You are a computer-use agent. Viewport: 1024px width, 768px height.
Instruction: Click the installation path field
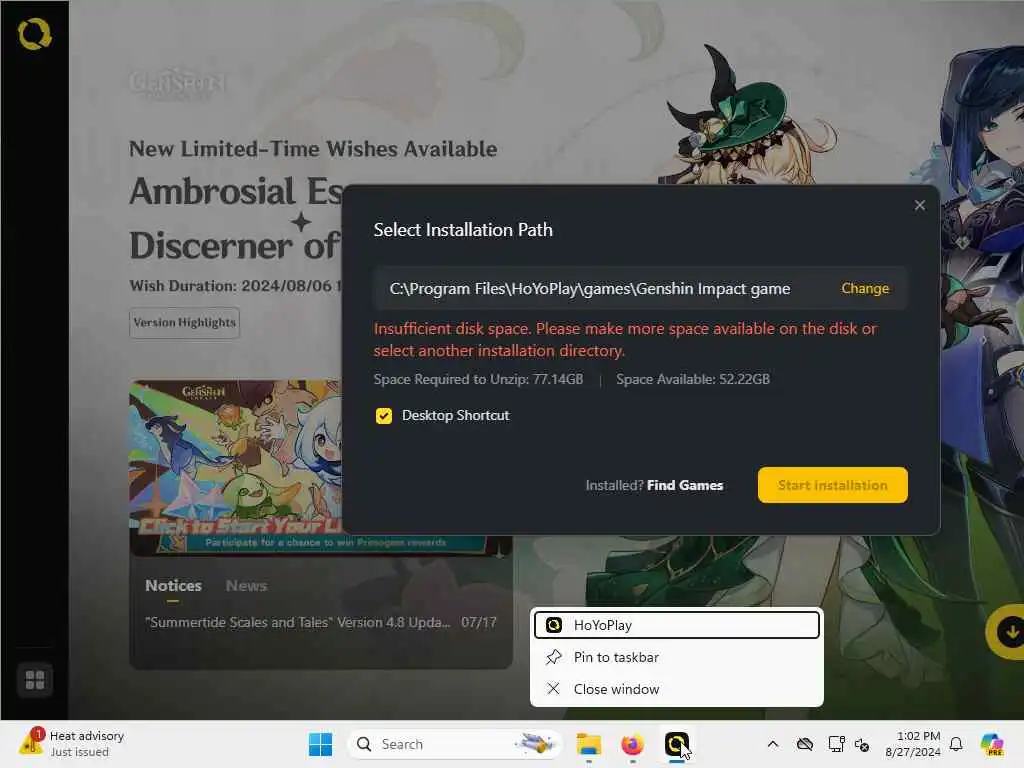pyautogui.click(x=640, y=288)
